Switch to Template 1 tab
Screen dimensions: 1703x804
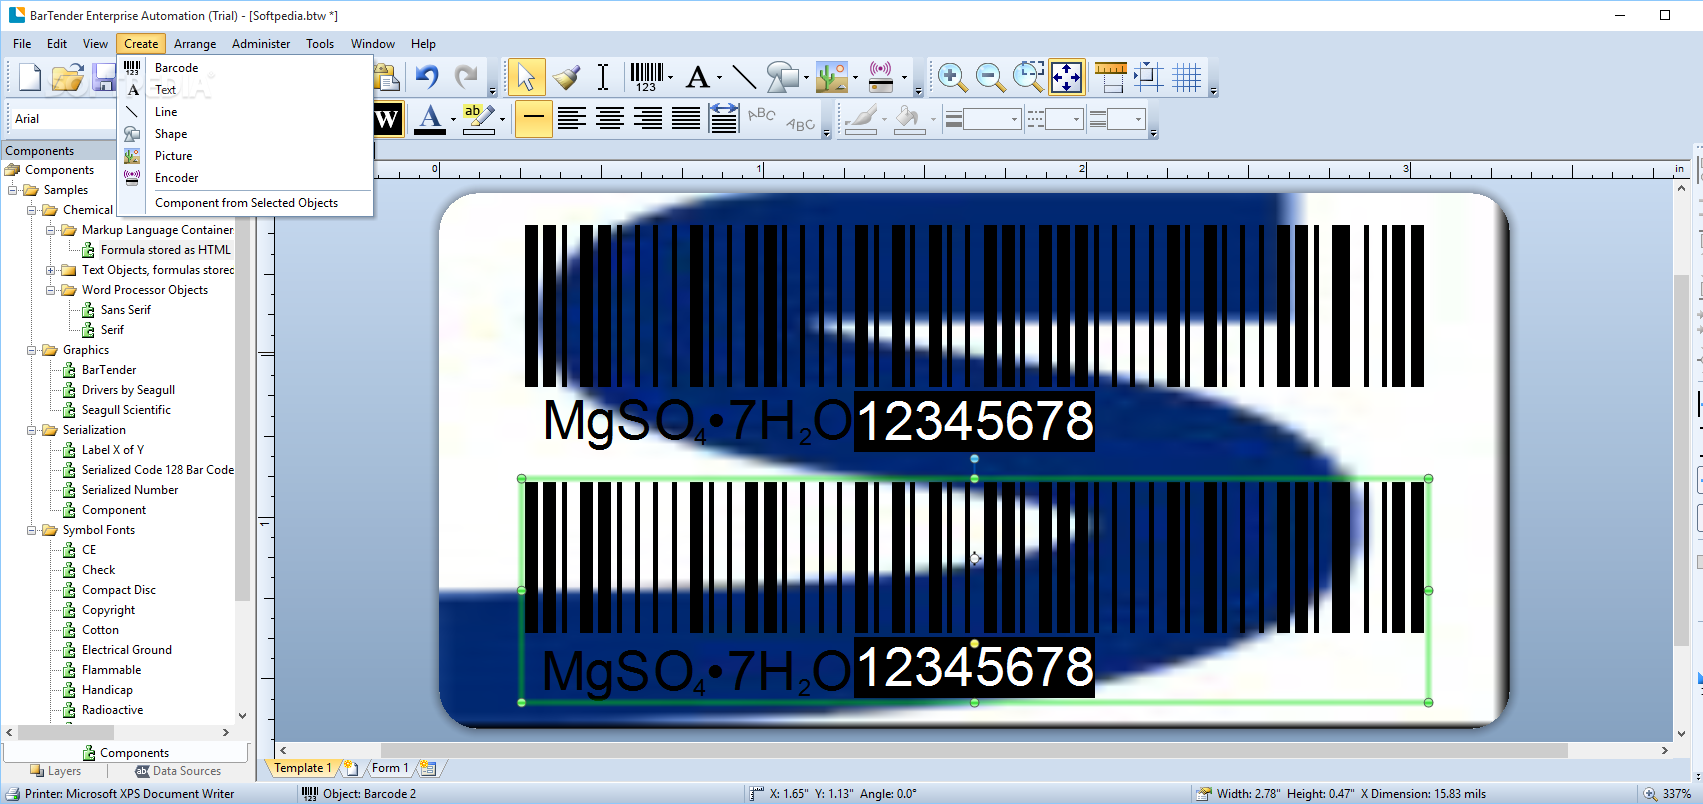pyautogui.click(x=302, y=768)
